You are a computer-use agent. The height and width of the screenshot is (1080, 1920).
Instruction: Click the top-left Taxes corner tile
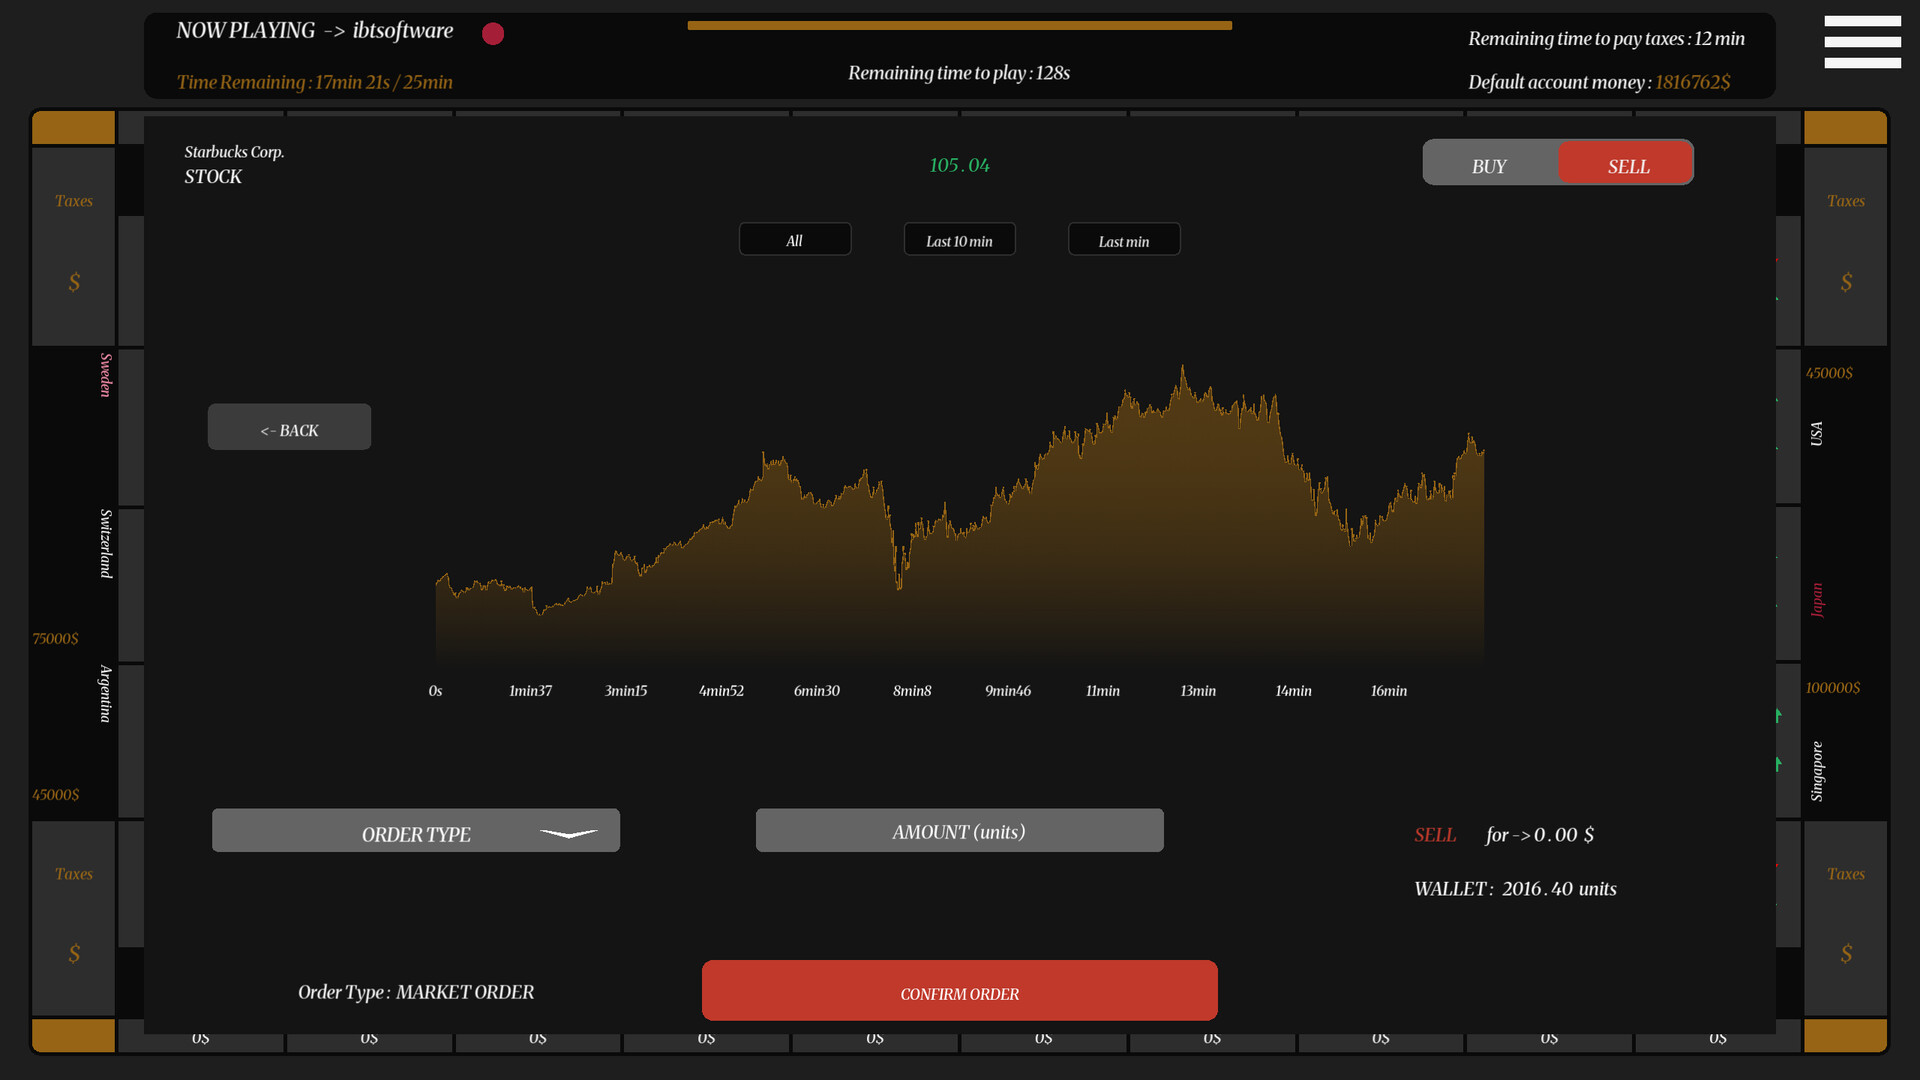pyautogui.click(x=73, y=245)
